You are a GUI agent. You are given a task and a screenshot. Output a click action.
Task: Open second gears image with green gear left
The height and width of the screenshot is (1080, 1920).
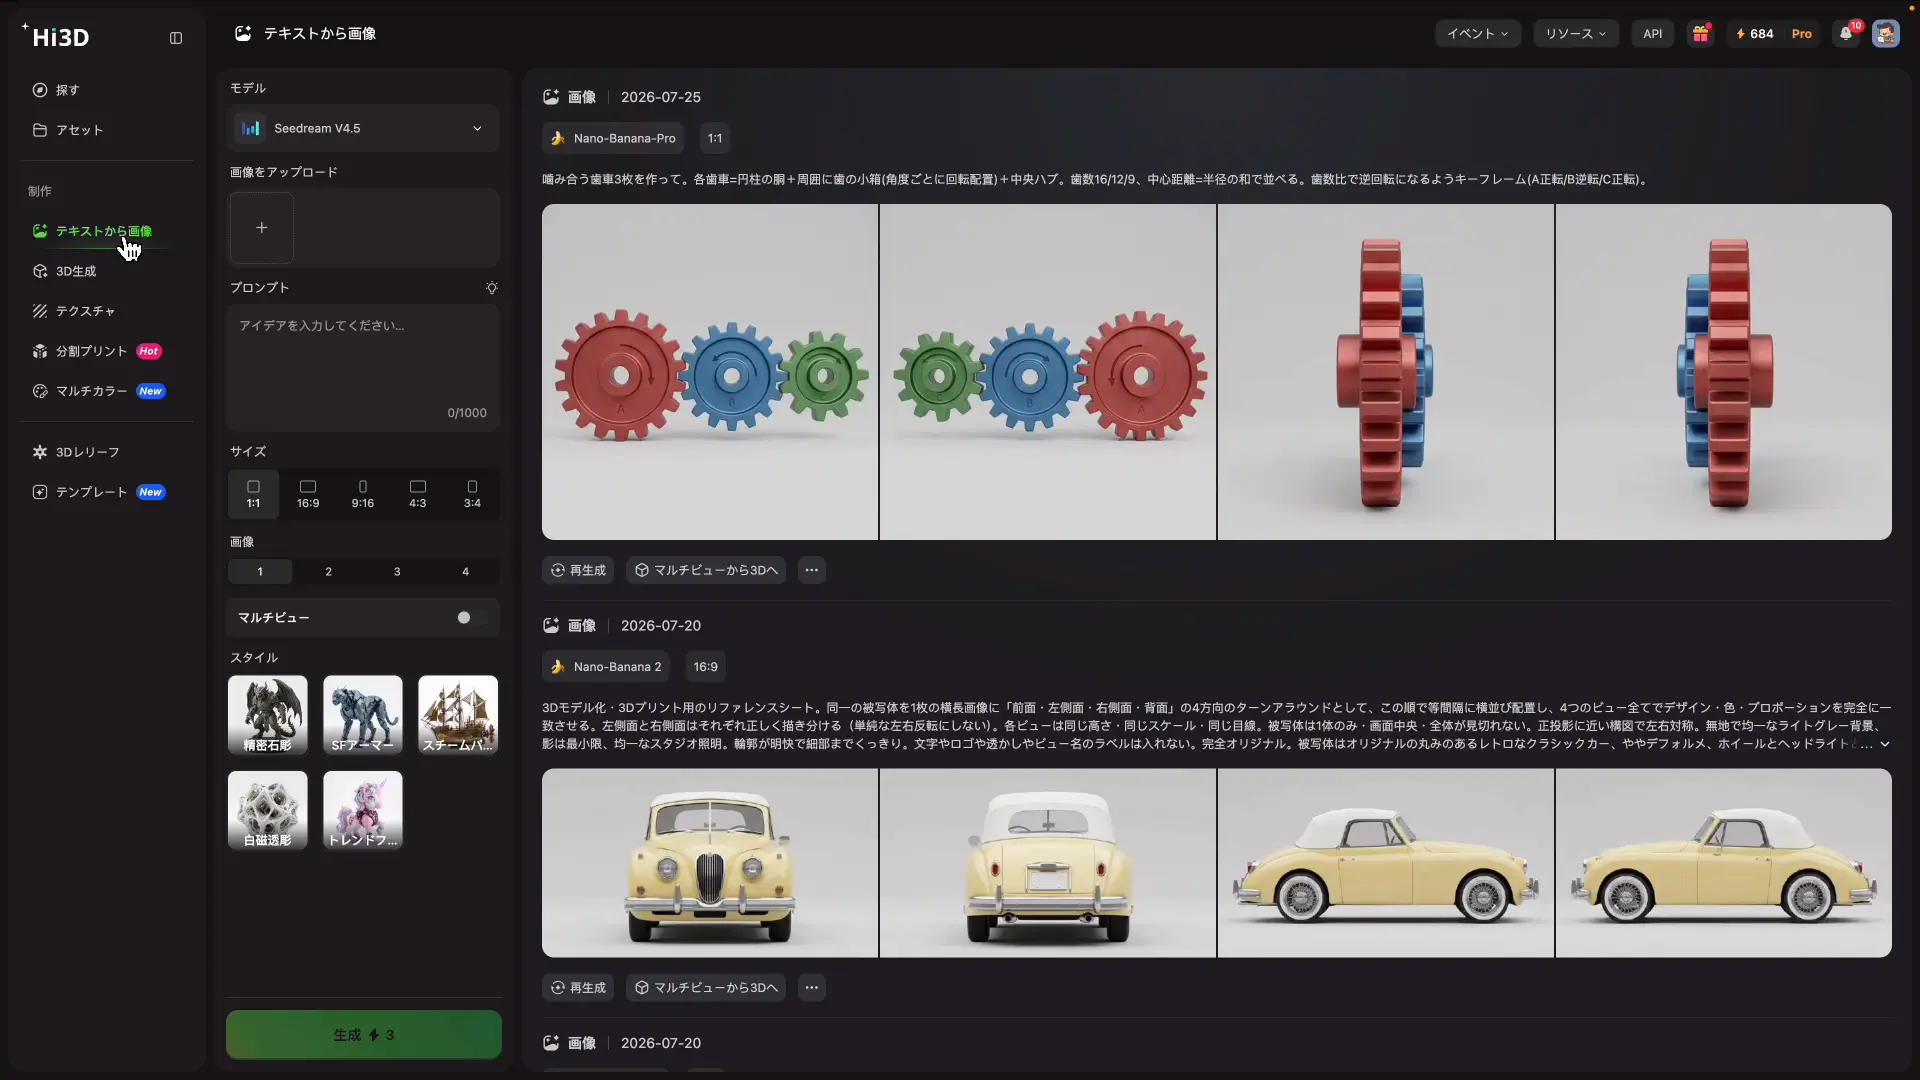click(1048, 372)
